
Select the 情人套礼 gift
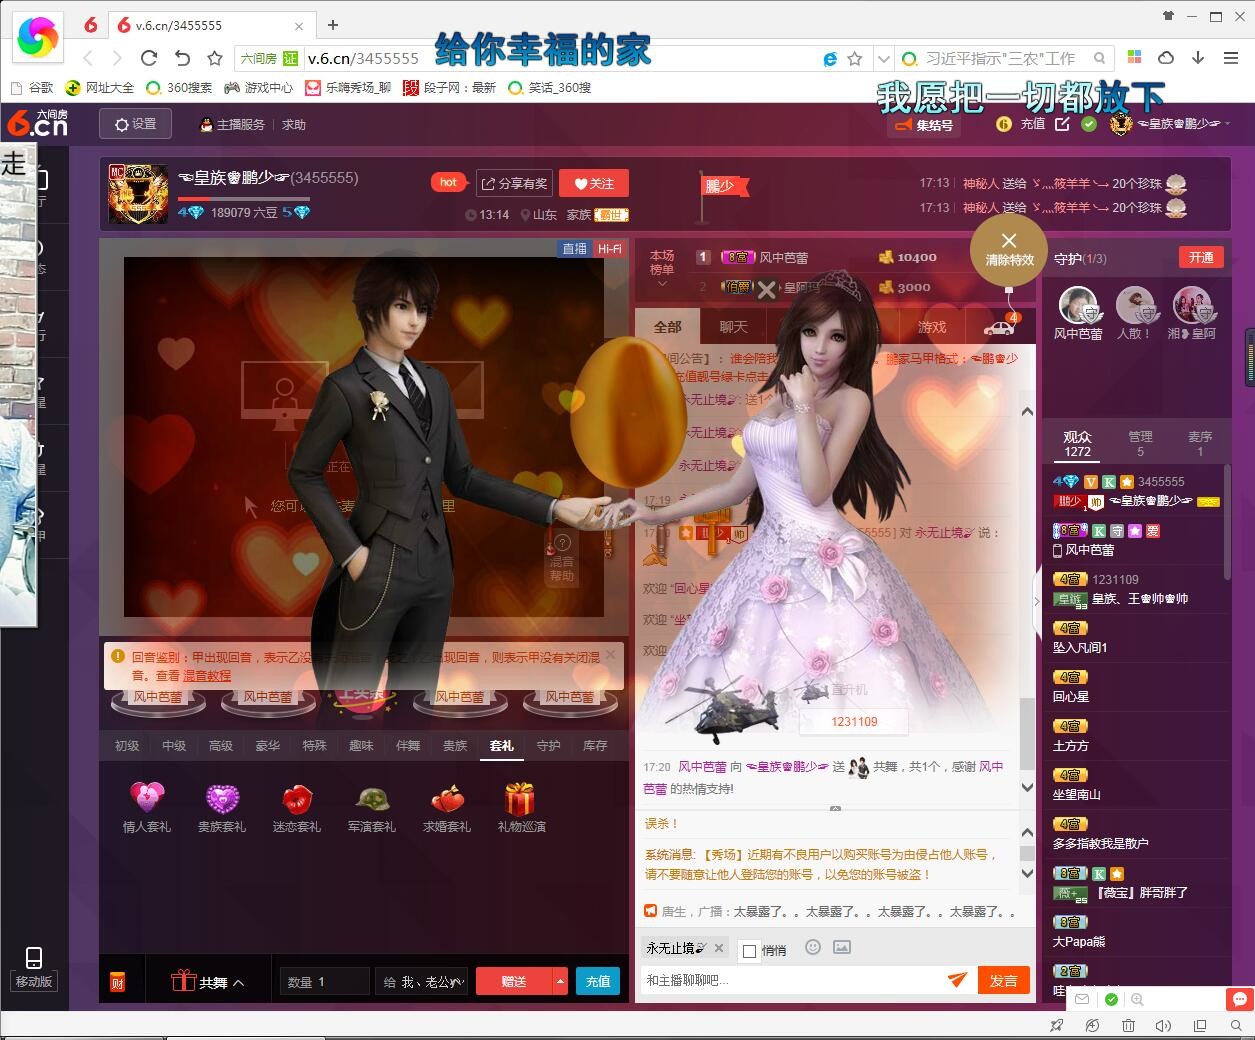[147, 806]
